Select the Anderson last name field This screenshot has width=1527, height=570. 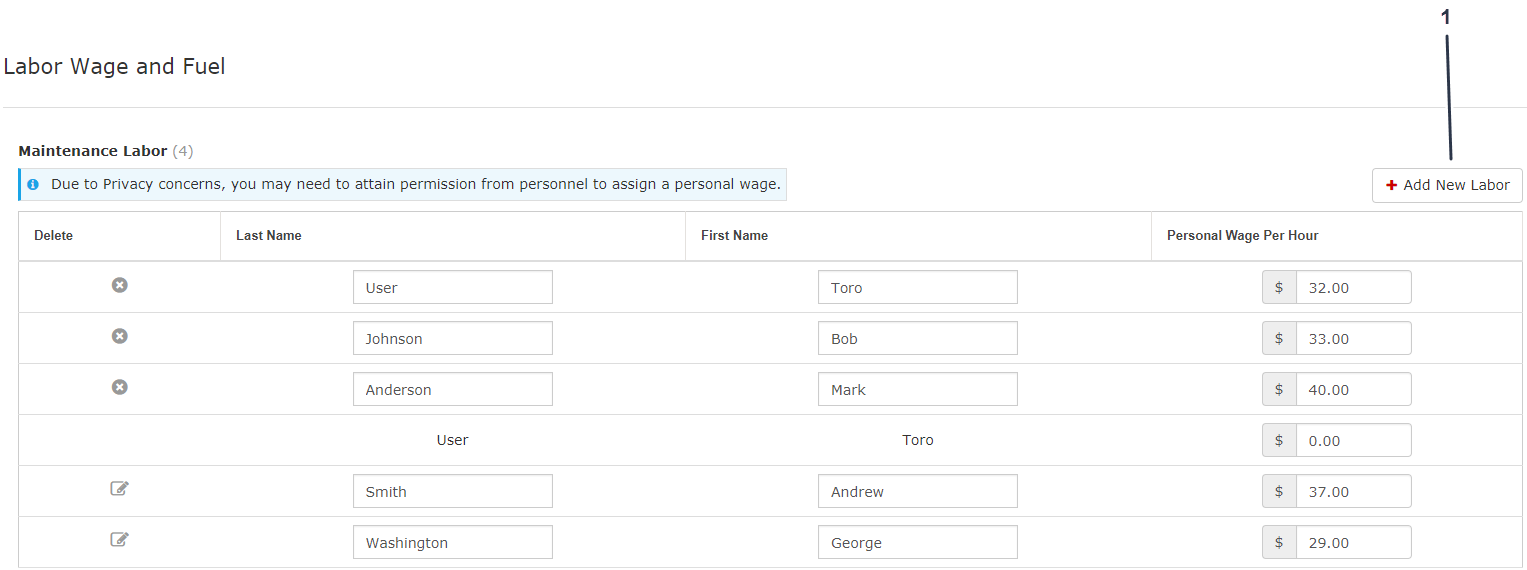452,390
